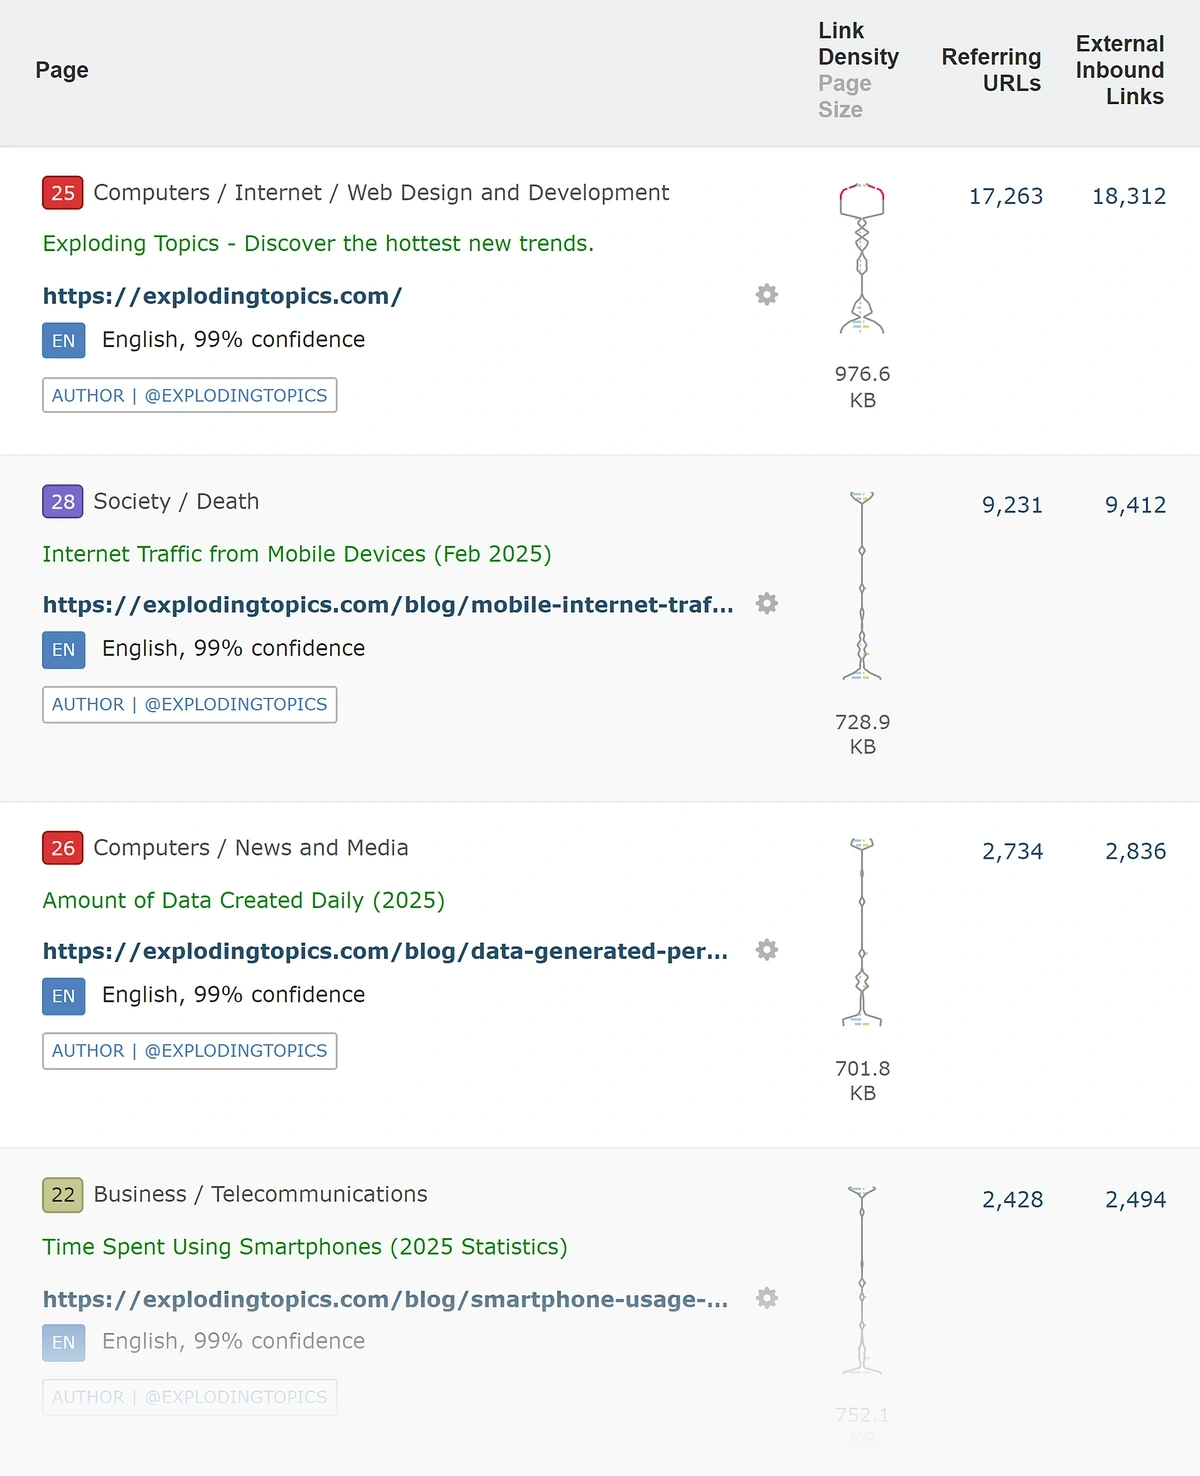Sort by Page Size sub-header
1200x1476 pixels.
click(x=845, y=97)
